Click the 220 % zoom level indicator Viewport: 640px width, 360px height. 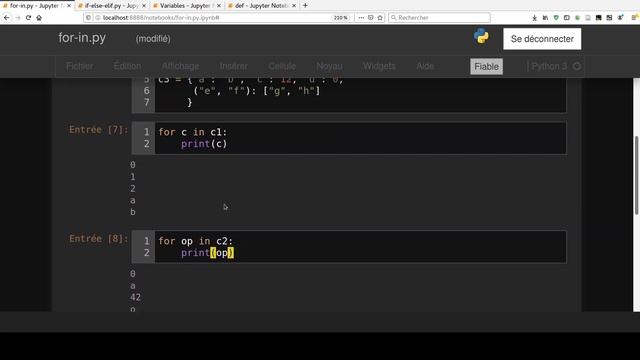coord(340,18)
